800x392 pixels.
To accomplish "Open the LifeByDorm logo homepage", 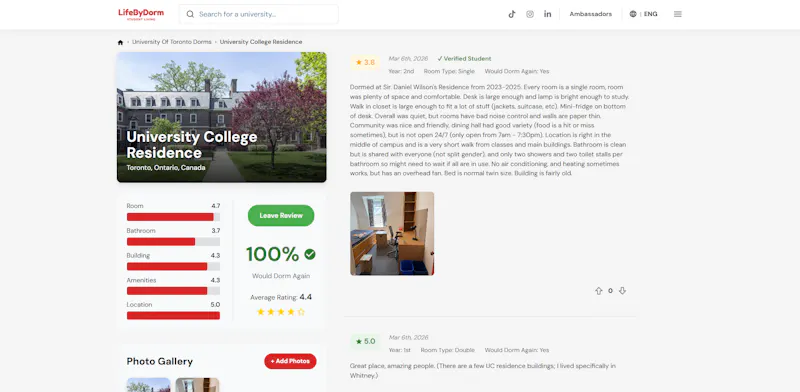I will (141, 14).
